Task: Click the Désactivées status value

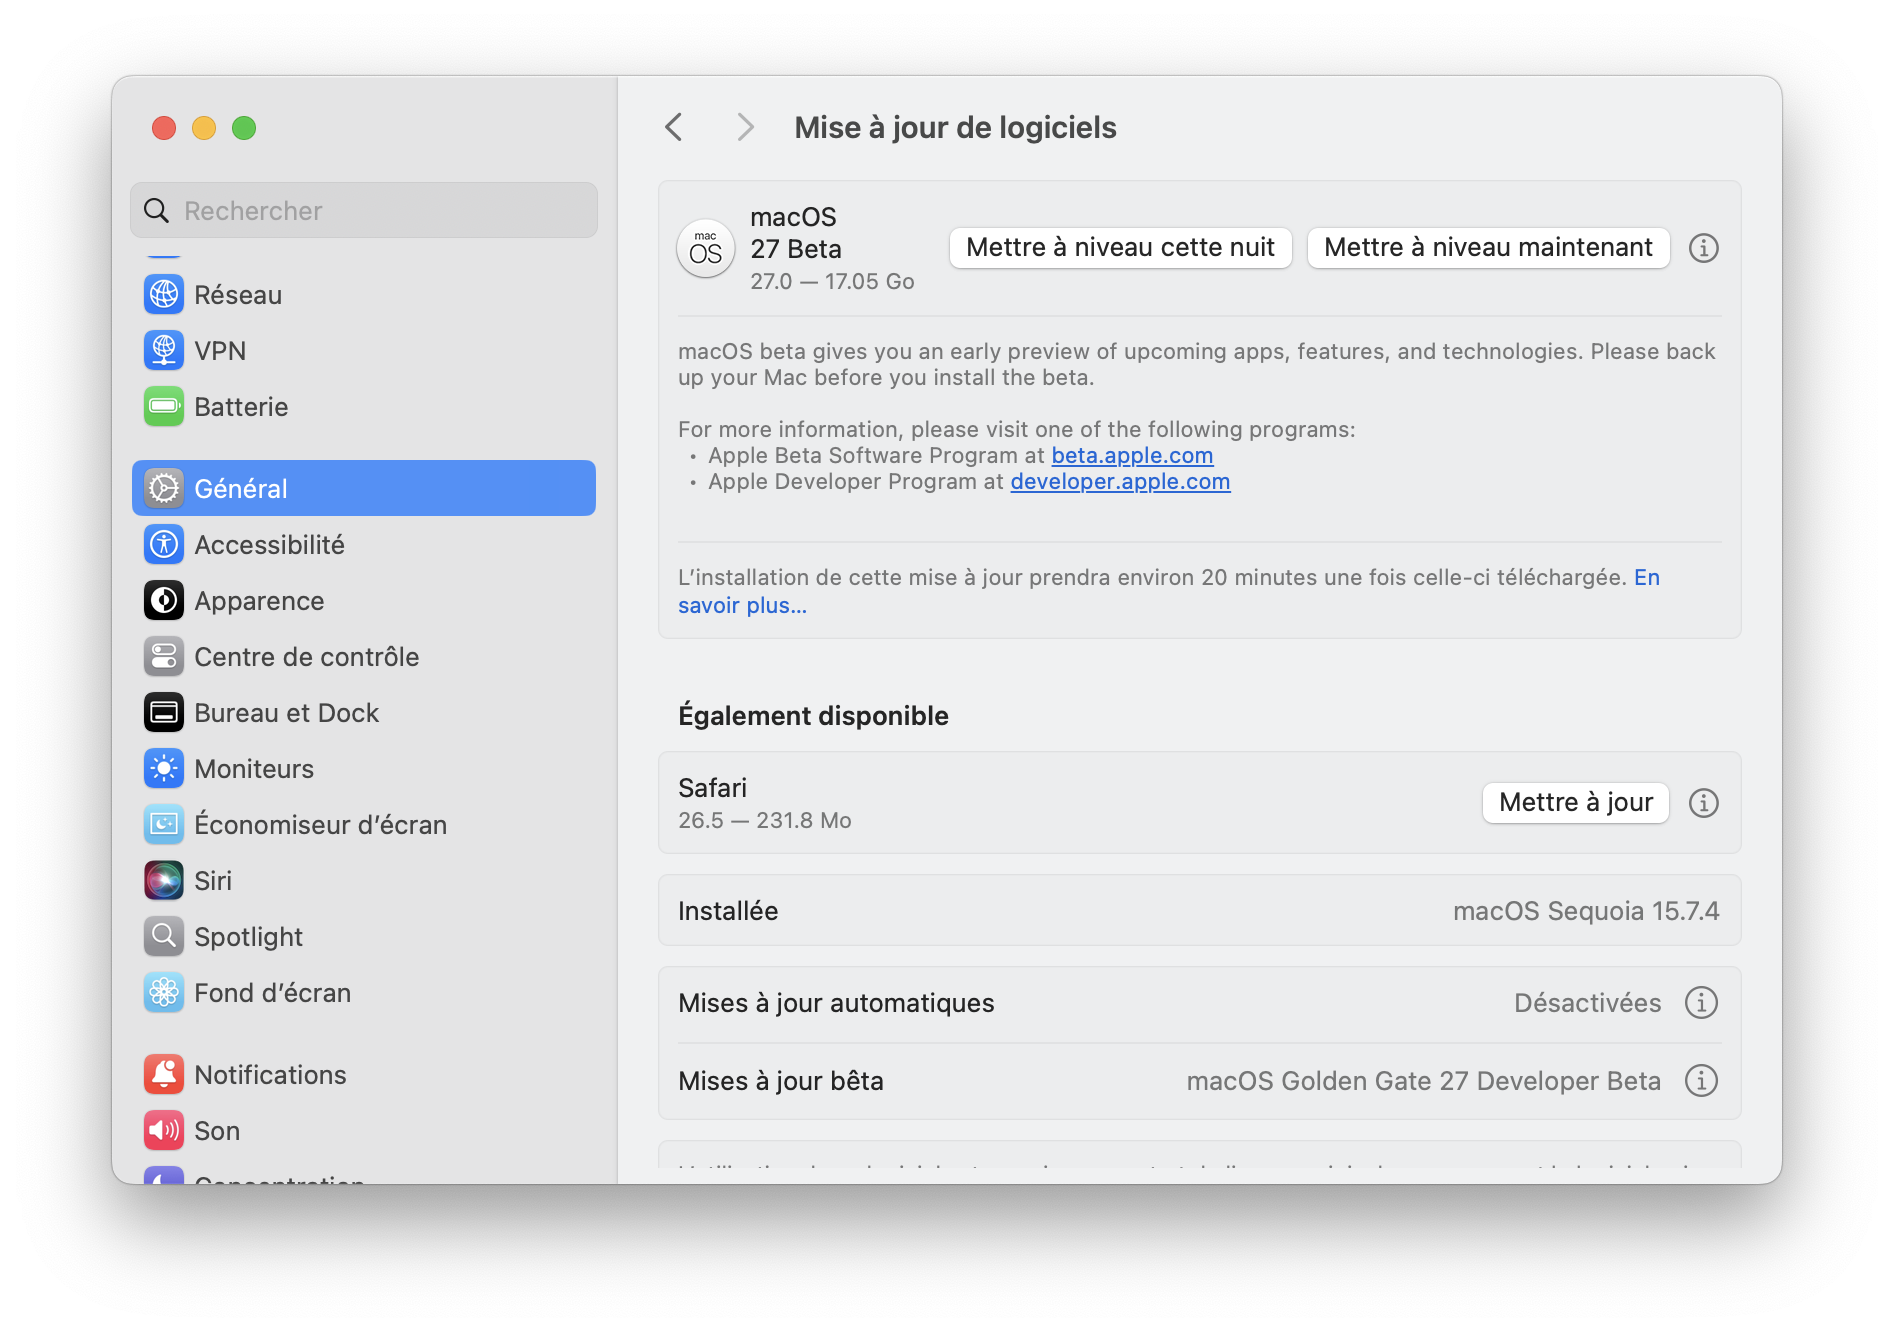Action: (1588, 1003)
